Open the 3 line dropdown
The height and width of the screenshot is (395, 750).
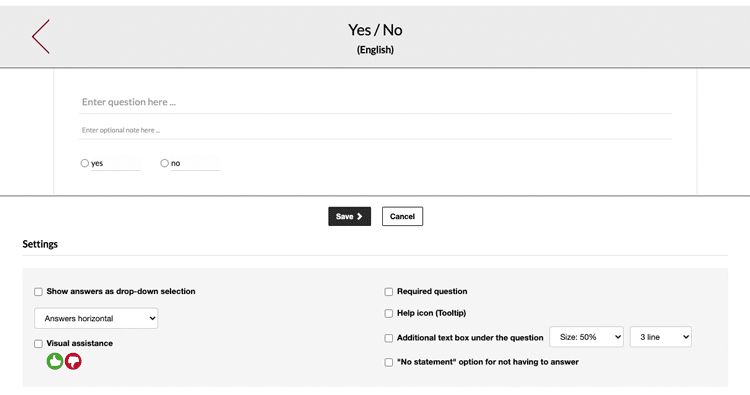(x=661, y=337)
